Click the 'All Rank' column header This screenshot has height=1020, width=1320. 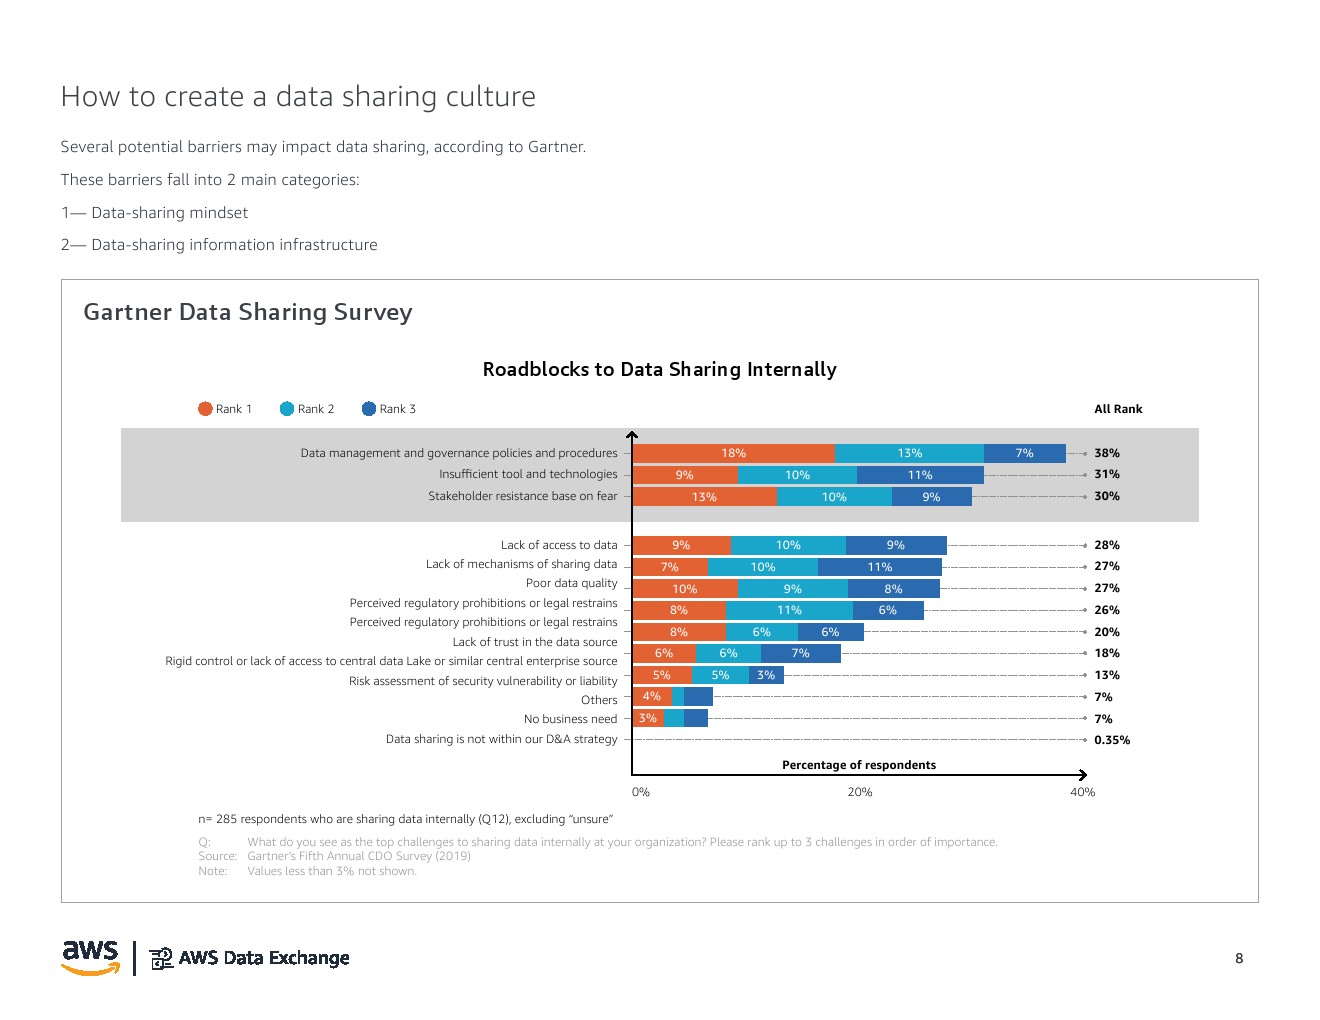(x=1117, y=409)
